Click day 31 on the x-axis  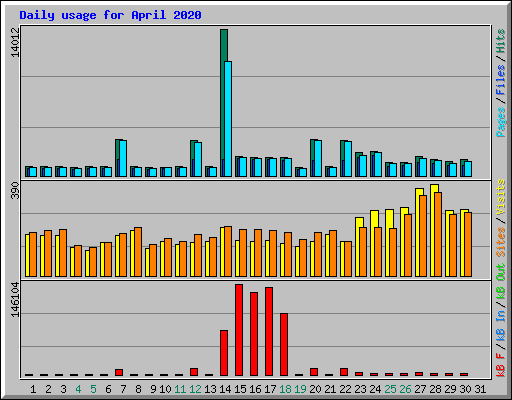pos(480,389)
